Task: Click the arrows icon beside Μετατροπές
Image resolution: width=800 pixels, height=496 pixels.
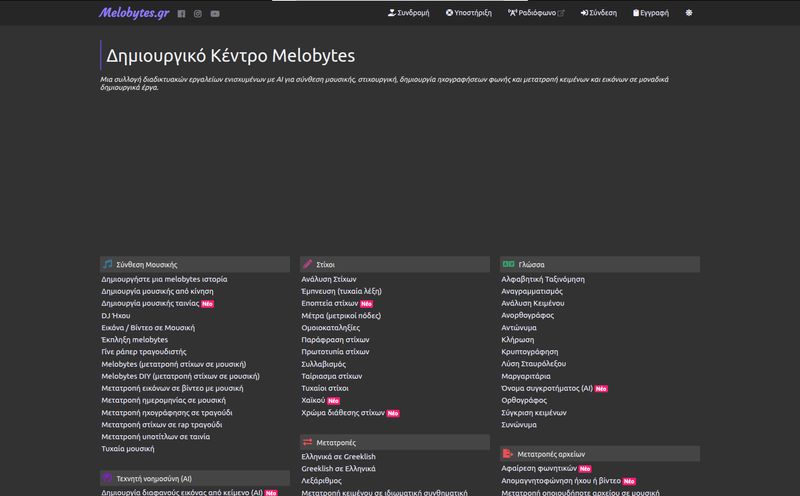Action: pyautogui.click(x=307, y=442)
